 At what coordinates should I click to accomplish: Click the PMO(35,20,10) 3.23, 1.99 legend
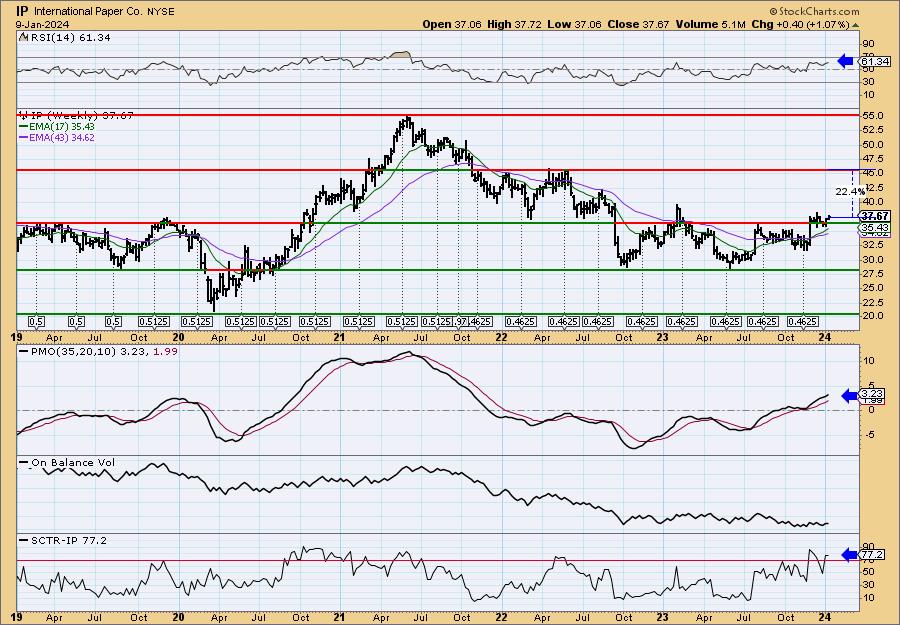(x=103, y=351)
